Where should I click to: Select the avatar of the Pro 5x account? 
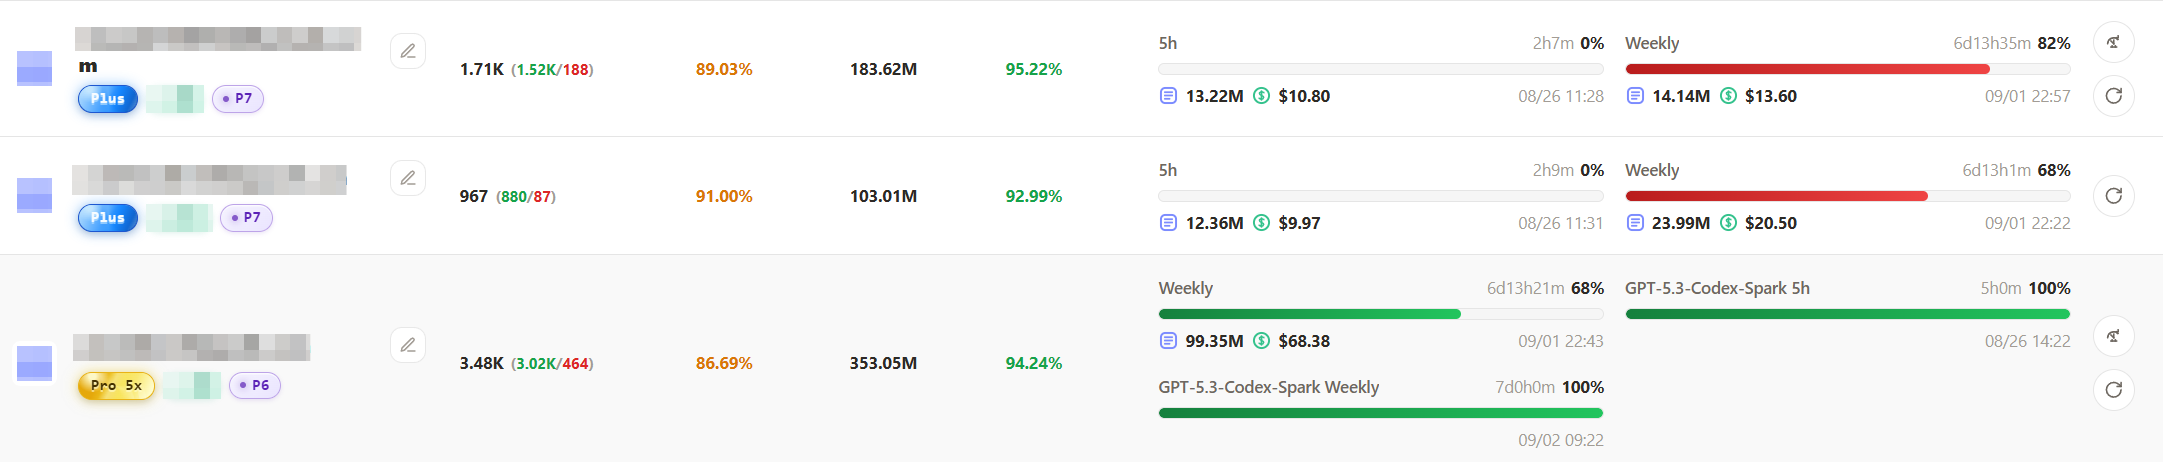click(35, 363)
